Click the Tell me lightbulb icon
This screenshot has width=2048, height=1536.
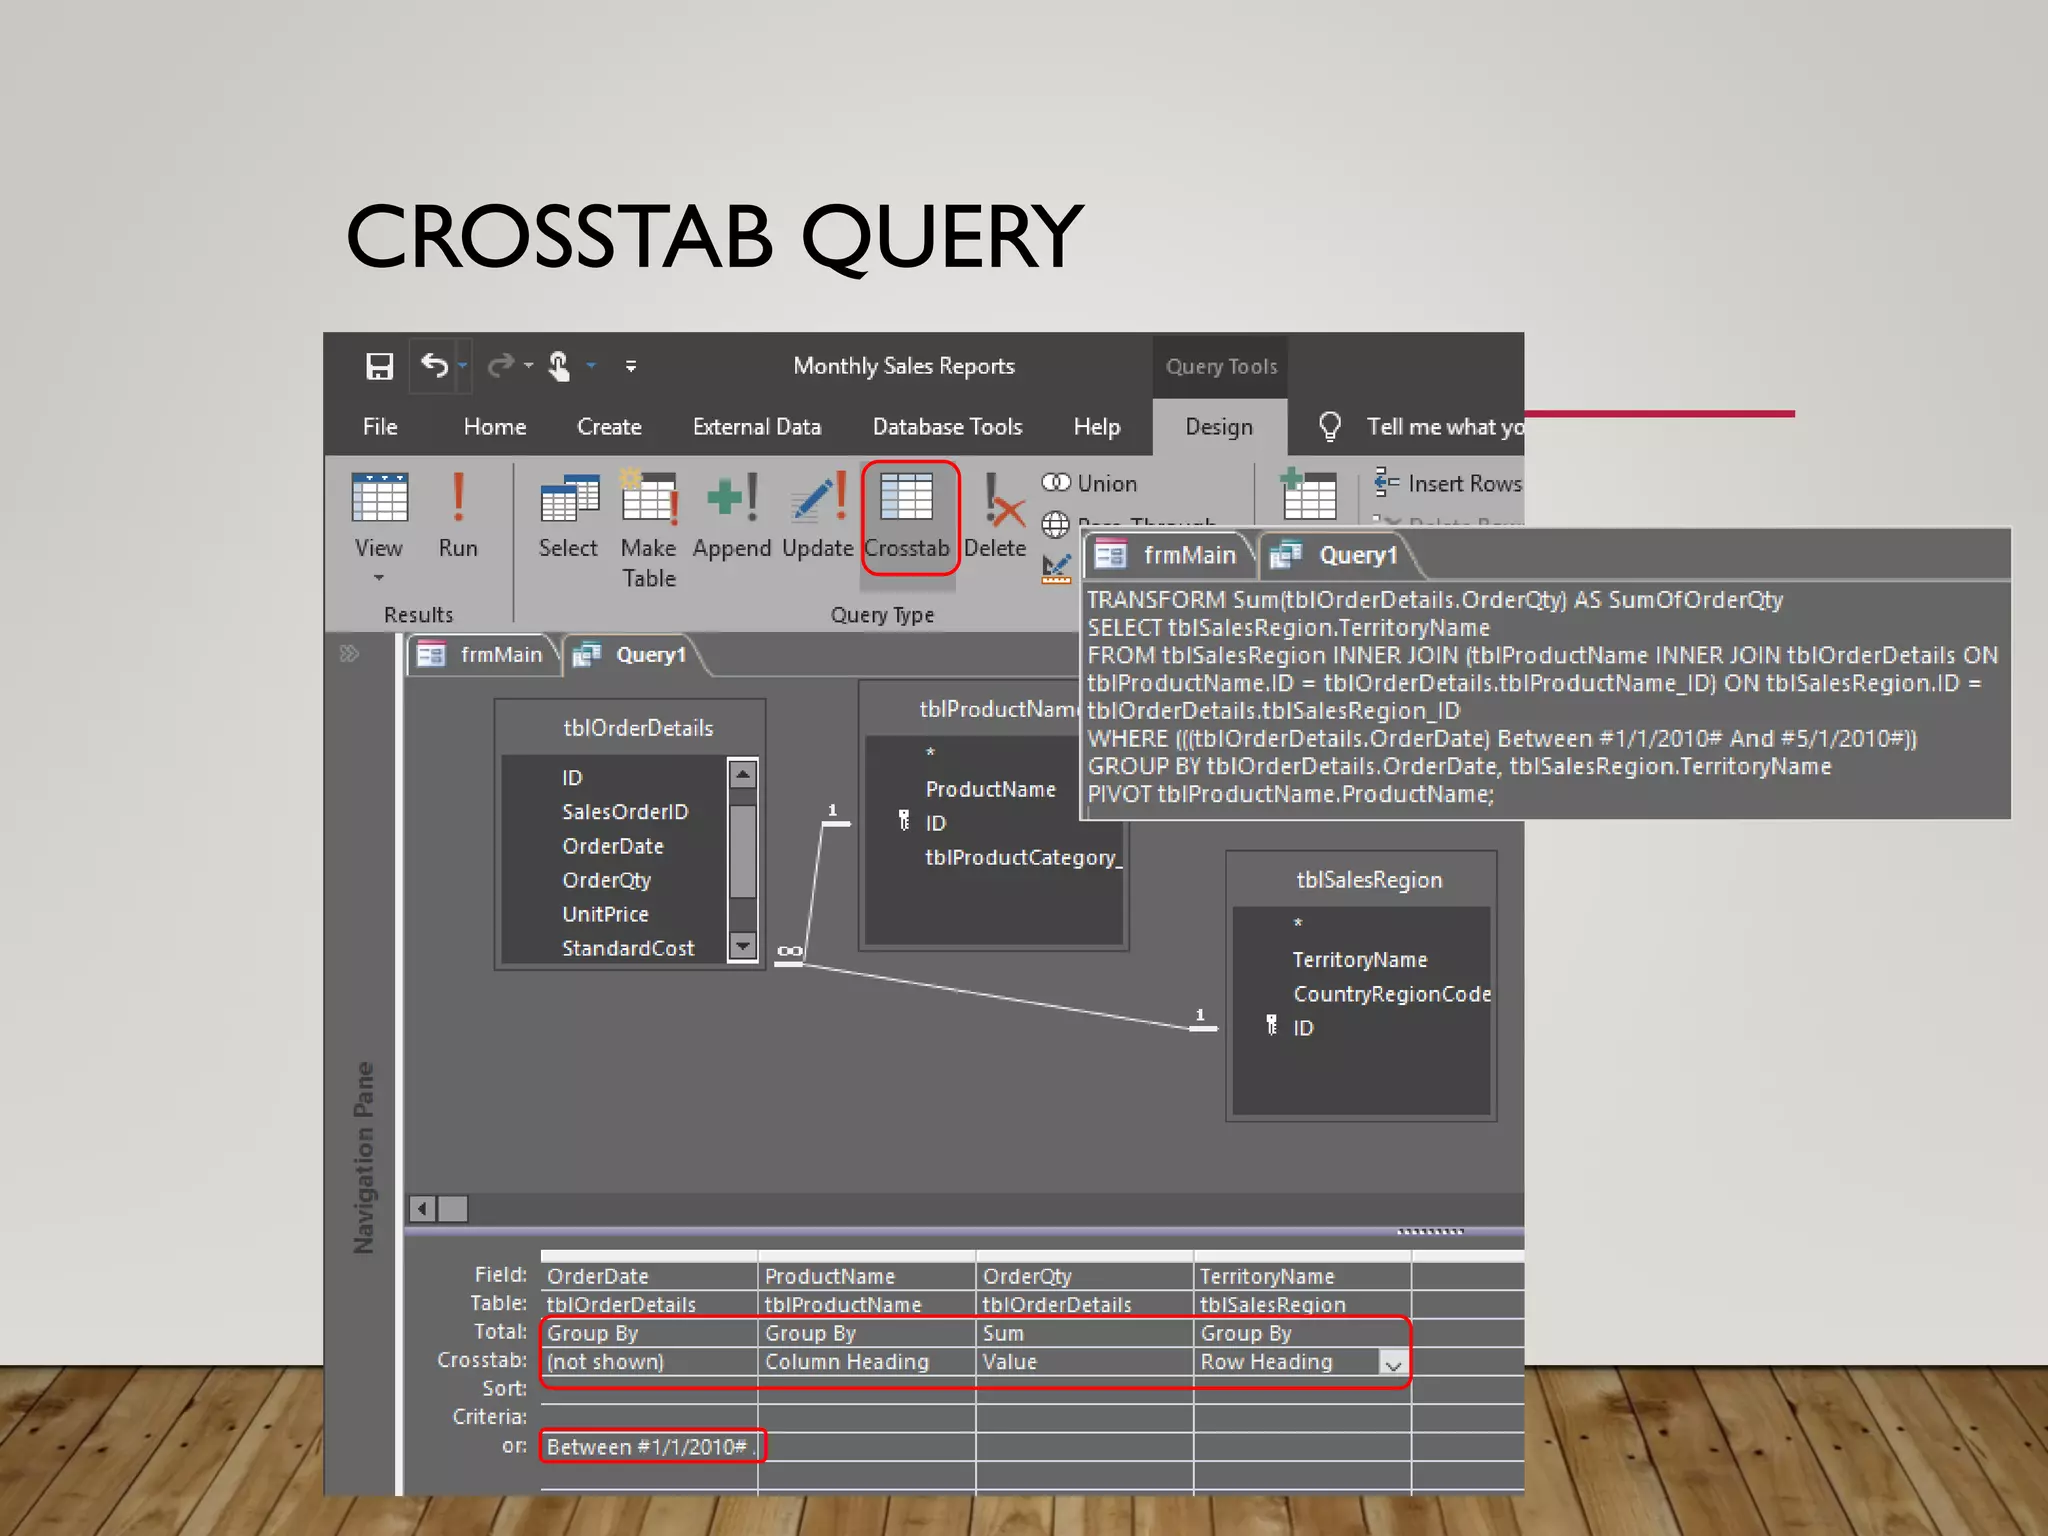coord(1330,427)
